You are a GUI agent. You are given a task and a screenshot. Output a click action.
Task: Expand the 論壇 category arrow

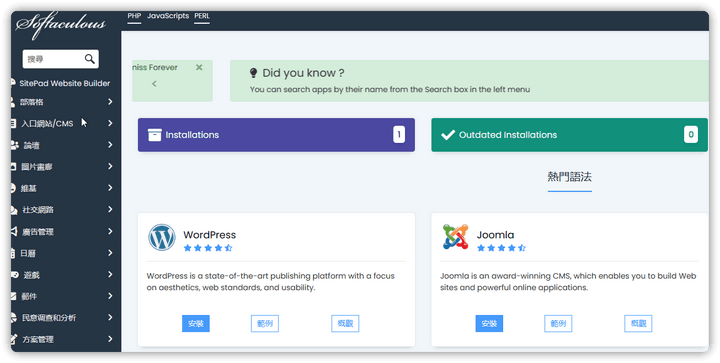(110, 145)
